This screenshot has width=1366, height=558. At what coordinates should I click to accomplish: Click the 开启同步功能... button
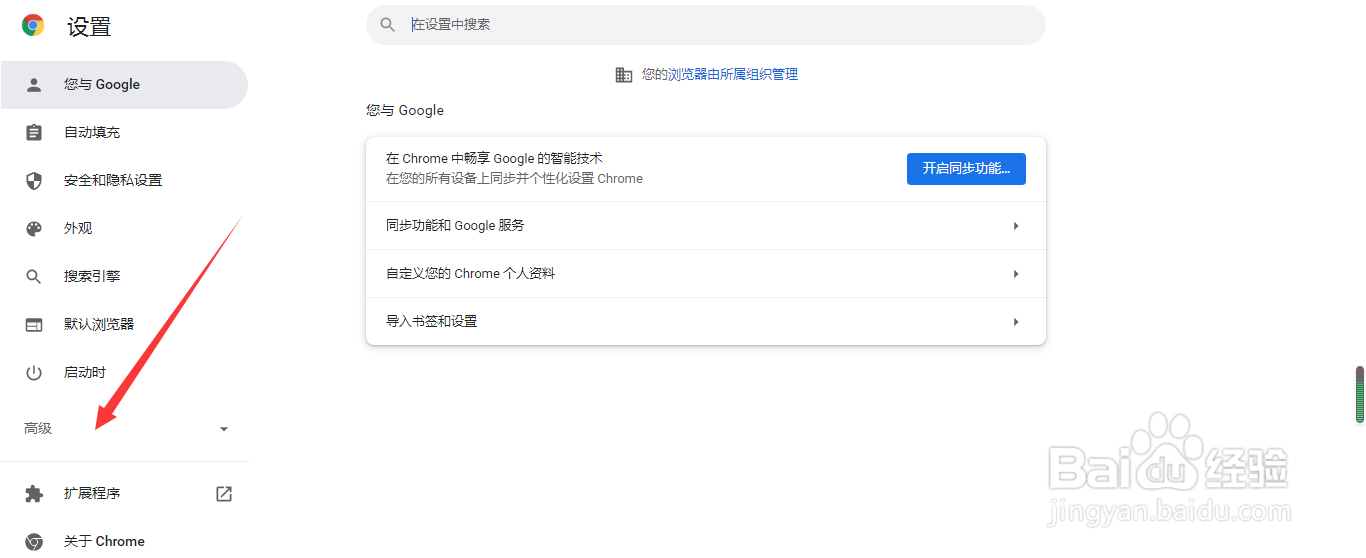pos(966,169)
